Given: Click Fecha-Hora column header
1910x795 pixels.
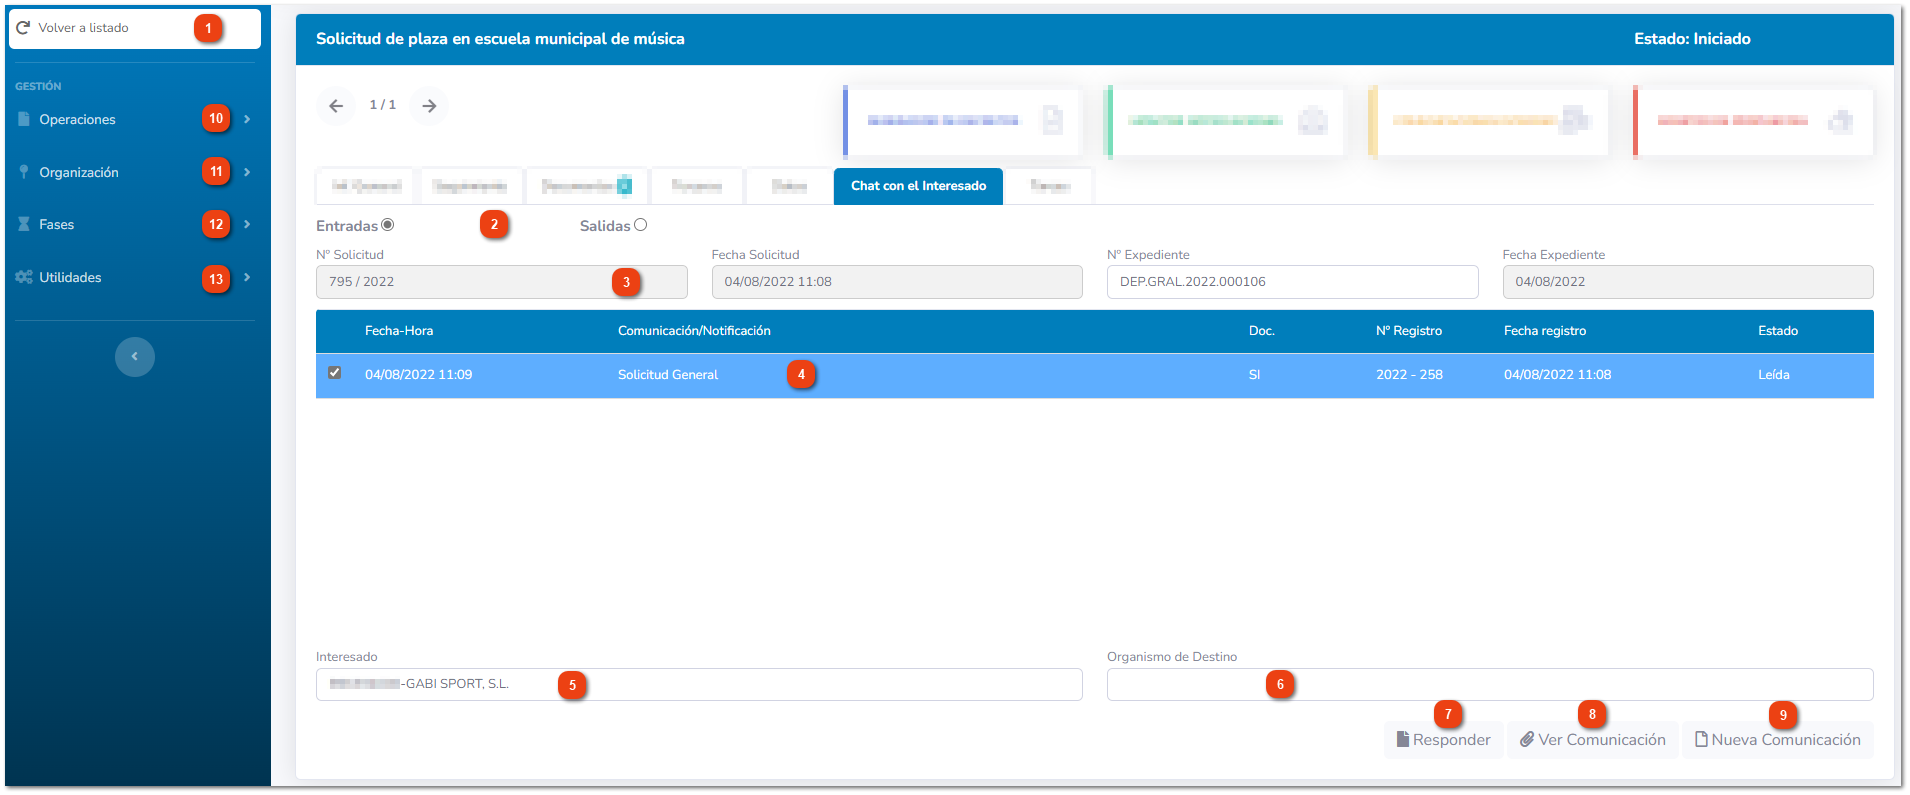Looking at the screenshot, I should pos(399,331).
